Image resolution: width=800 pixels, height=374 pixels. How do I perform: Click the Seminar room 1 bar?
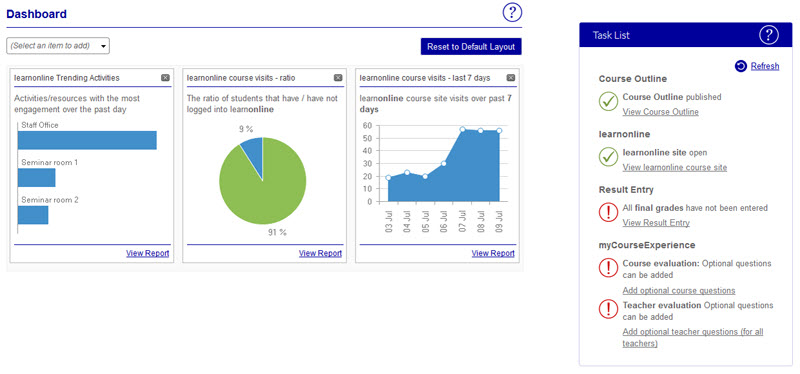37,178
